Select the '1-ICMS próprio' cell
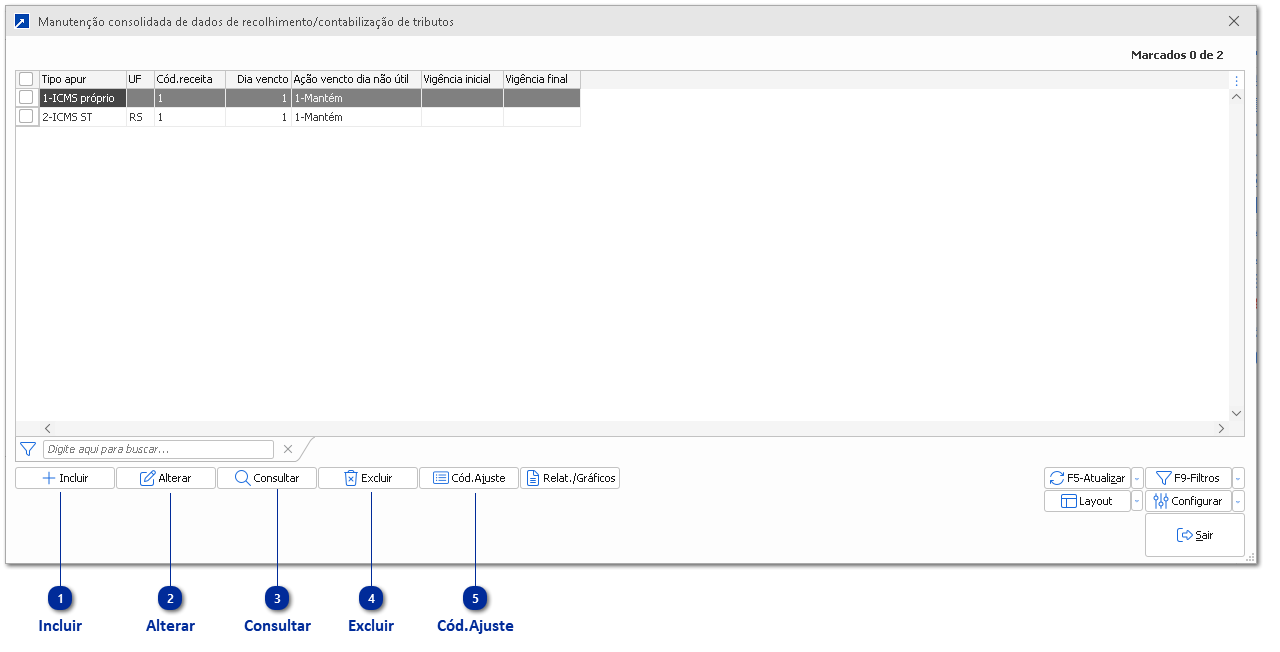This screenshot has width=1280, height=652. coord(82,98)
